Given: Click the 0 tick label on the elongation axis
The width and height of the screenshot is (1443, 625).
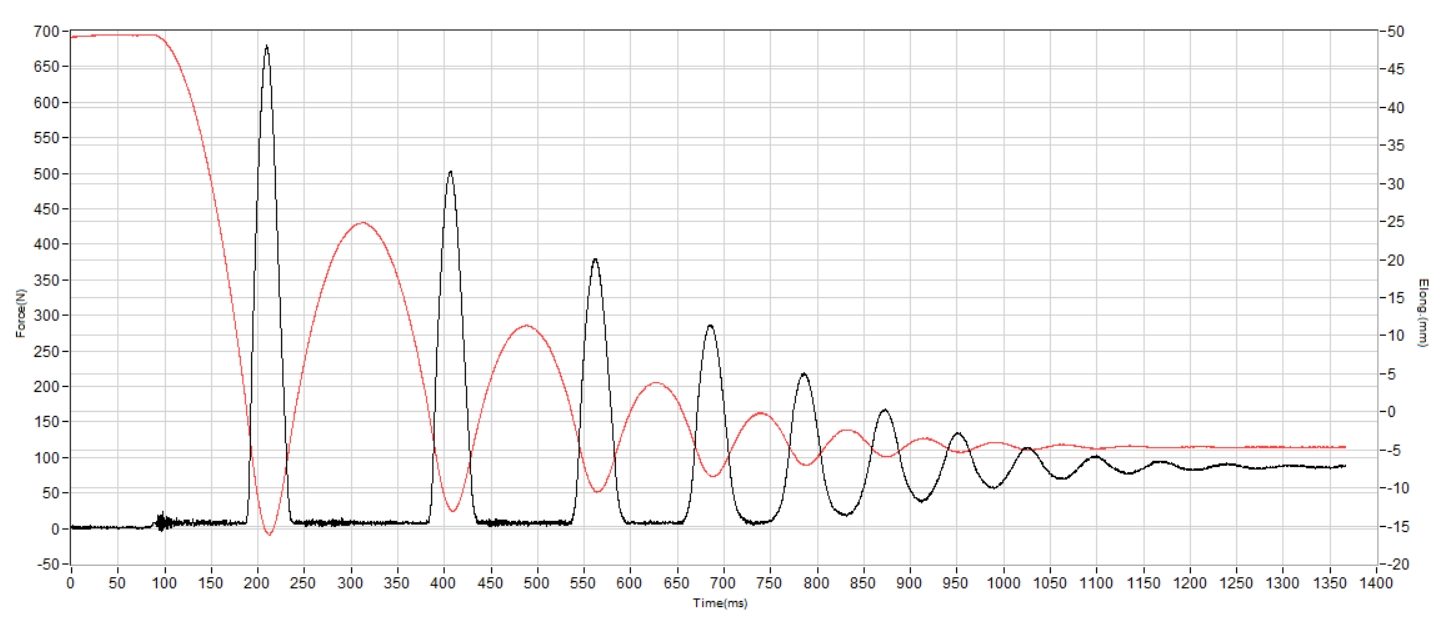Looking at the screenshot, I should [x=1388, y=412].
